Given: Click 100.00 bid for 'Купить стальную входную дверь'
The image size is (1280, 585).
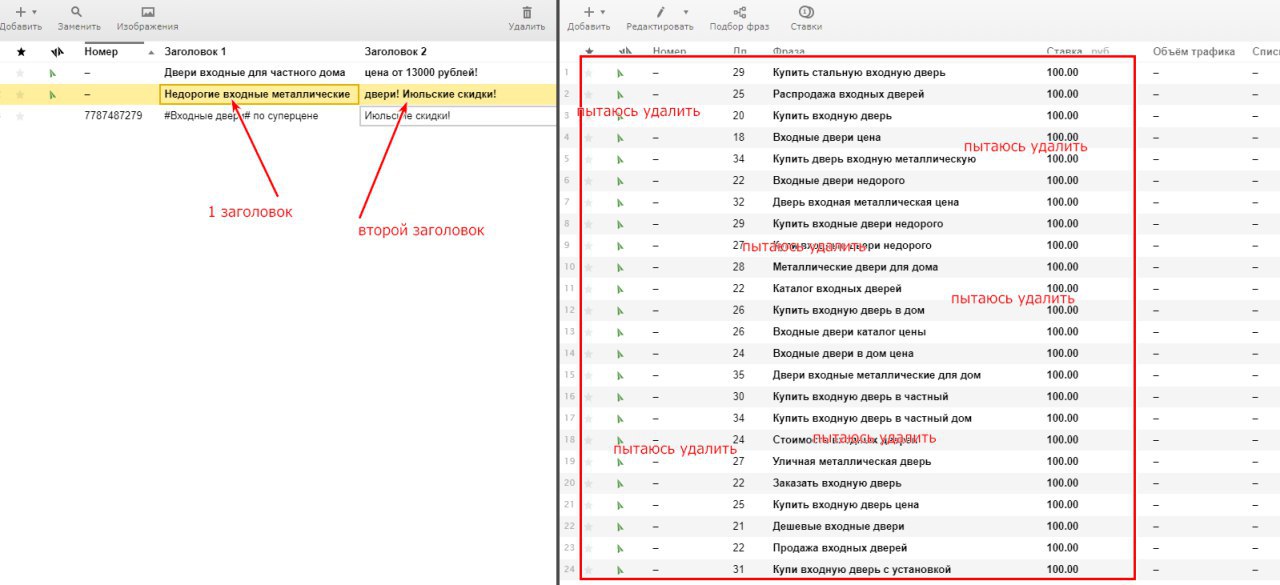Looking at the screenshot, I should point(1062,73).
